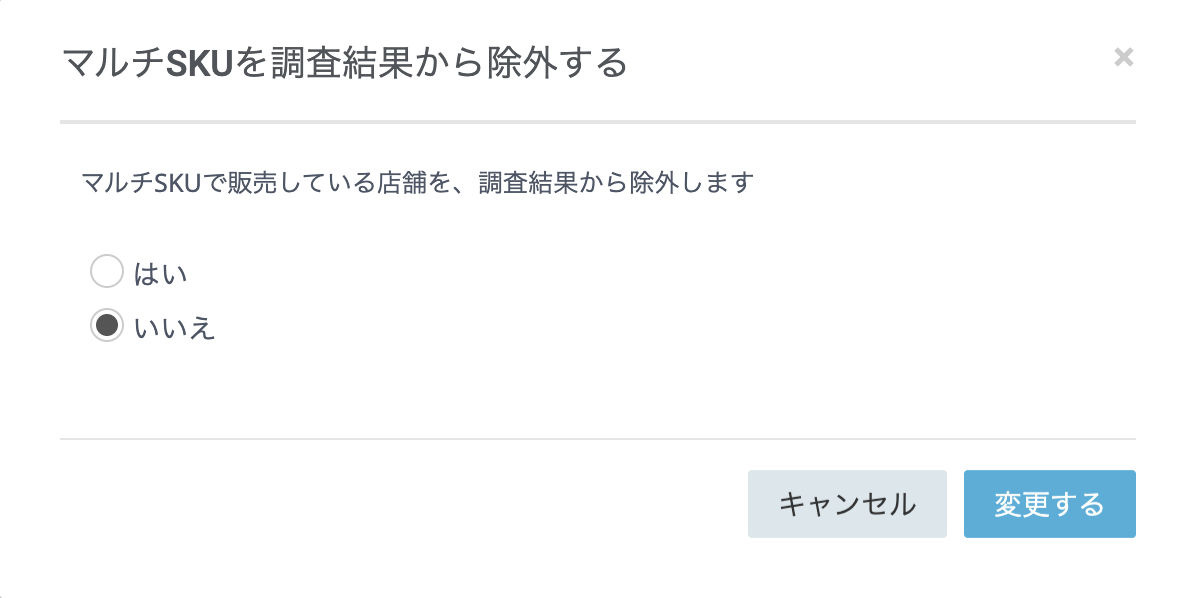This screenshot has width=1194, height=598.
Task: Click the いいえ option label text
Action: 175,327
